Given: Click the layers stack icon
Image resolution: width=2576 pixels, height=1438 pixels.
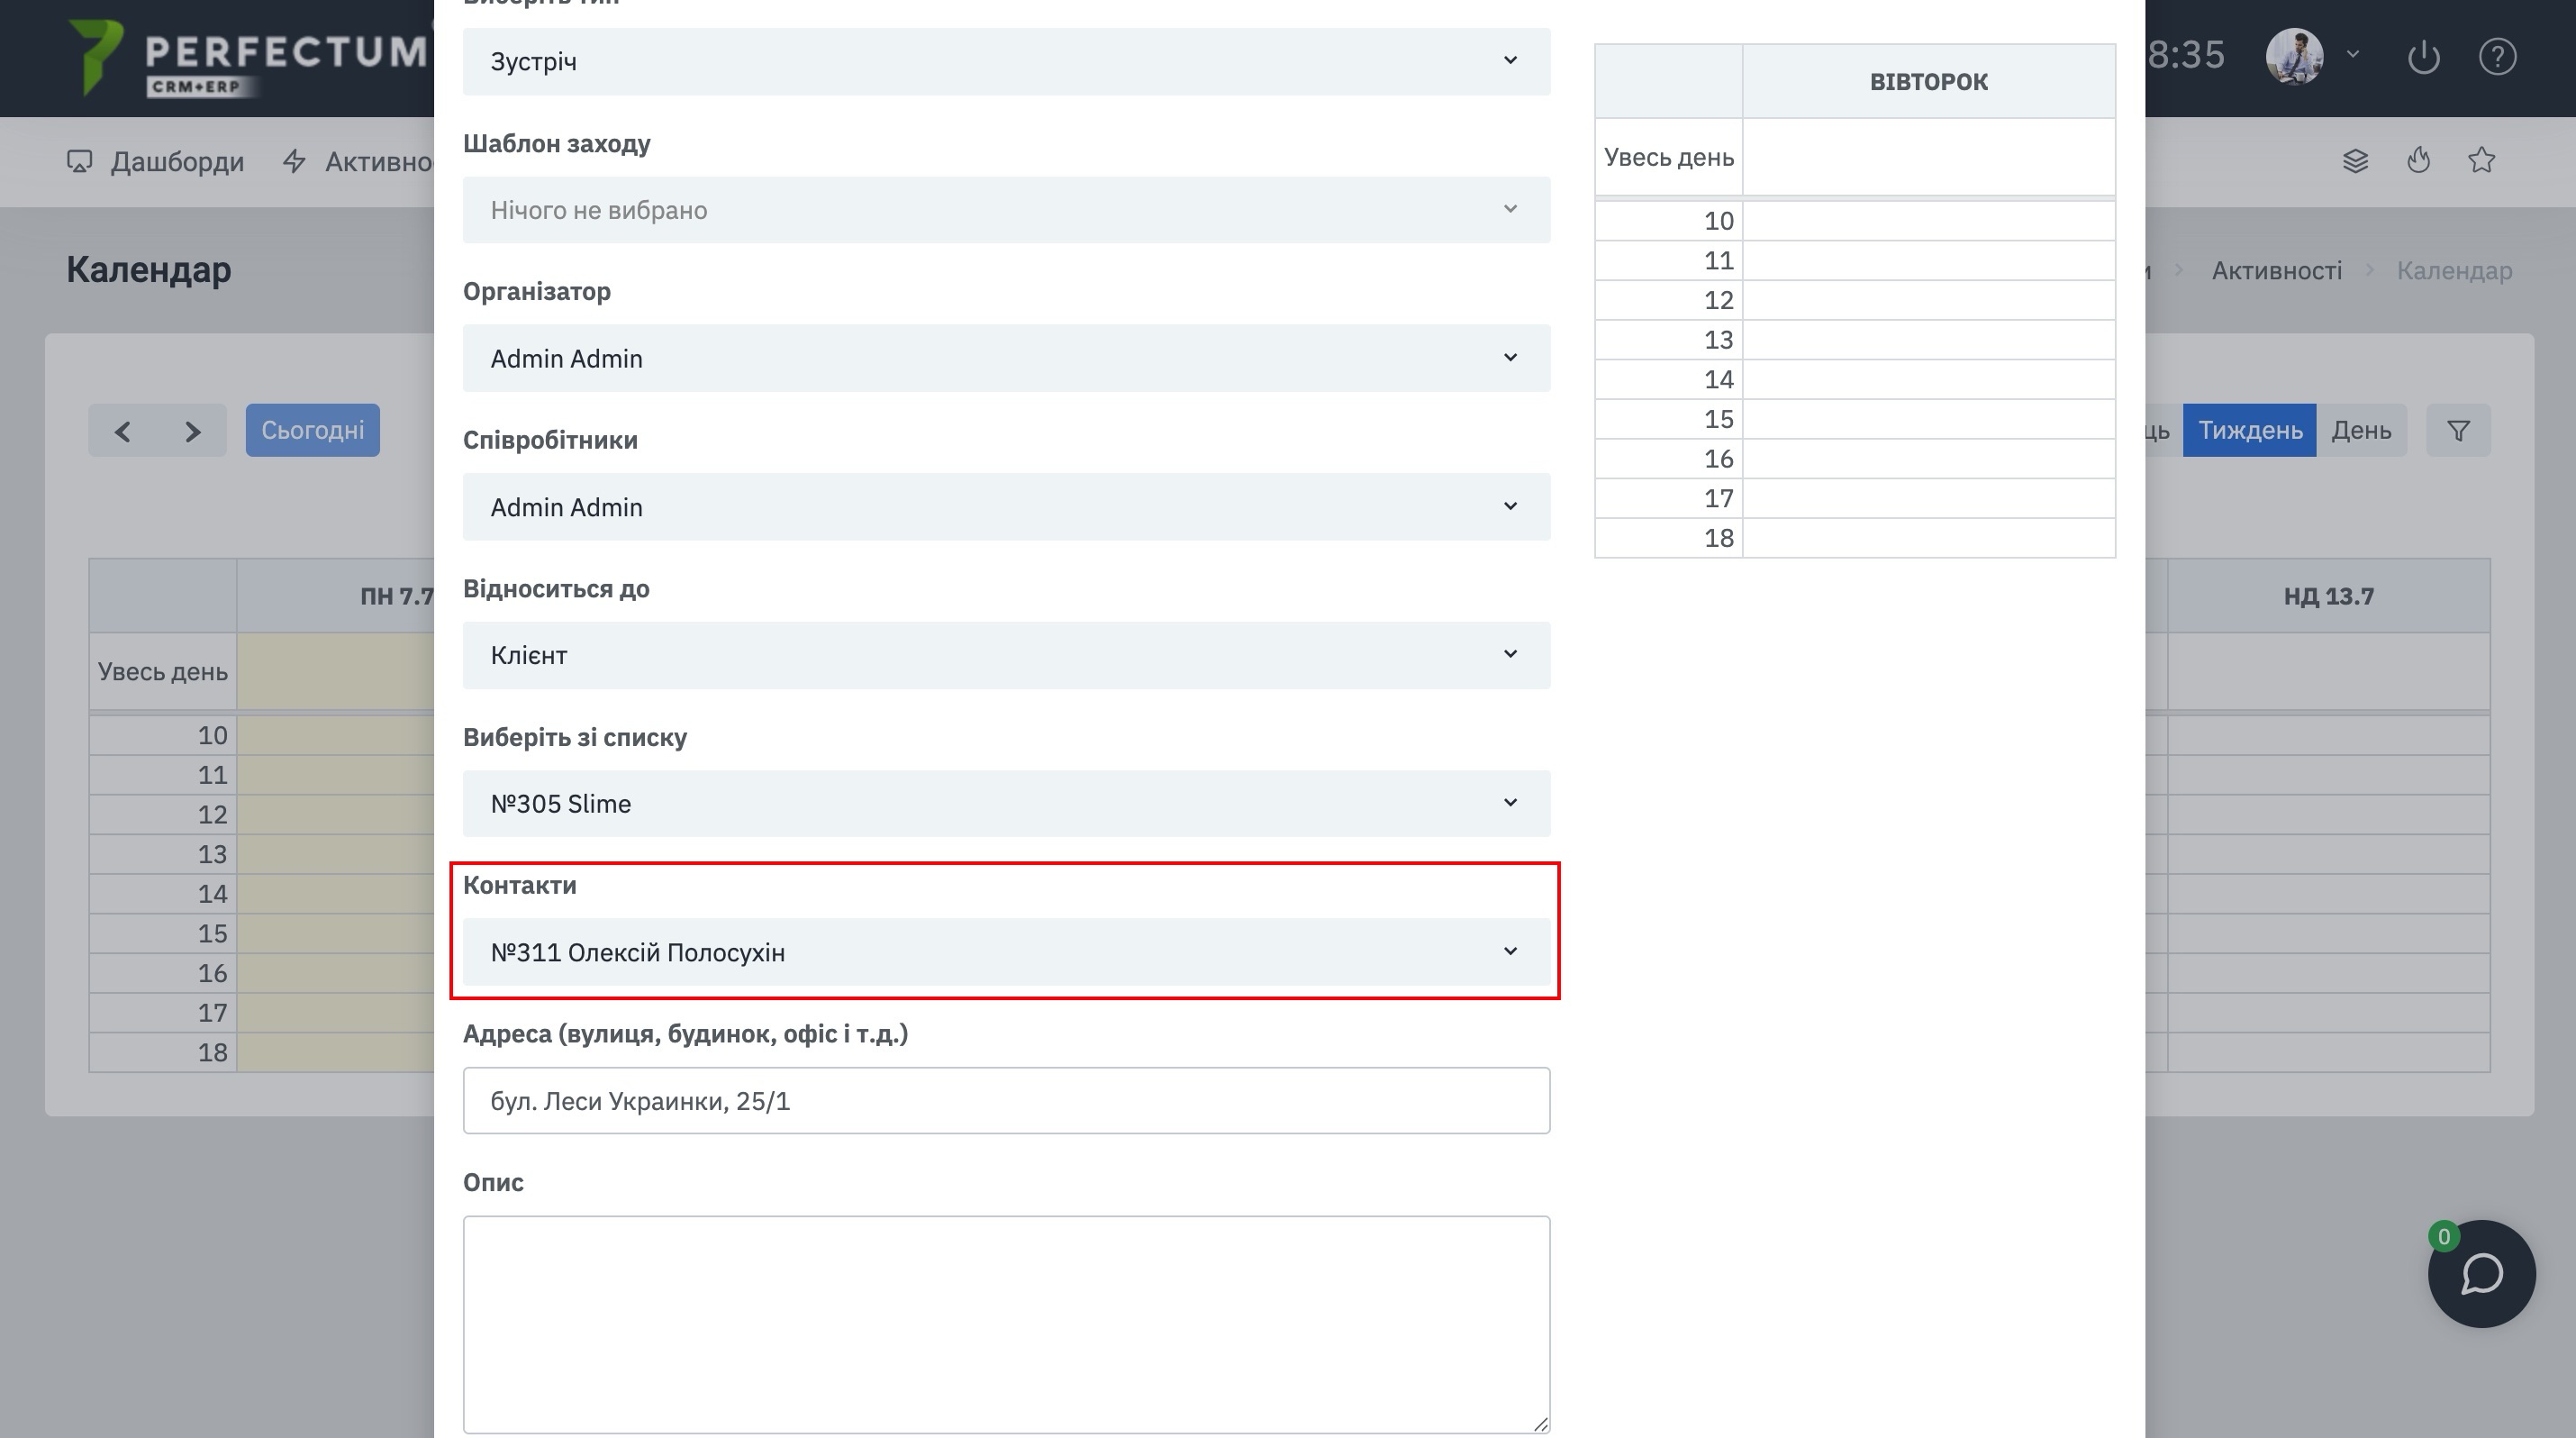Looking at the screenshot, I should point(2355,161).
